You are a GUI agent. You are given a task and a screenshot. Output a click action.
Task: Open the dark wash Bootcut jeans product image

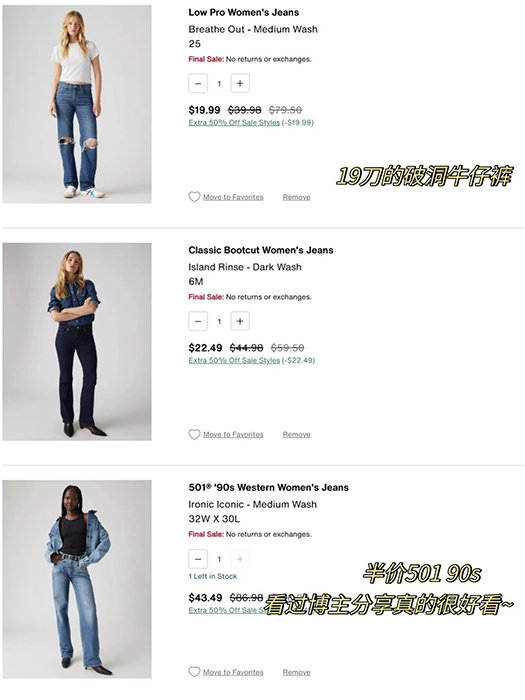[x=77, y=342]
